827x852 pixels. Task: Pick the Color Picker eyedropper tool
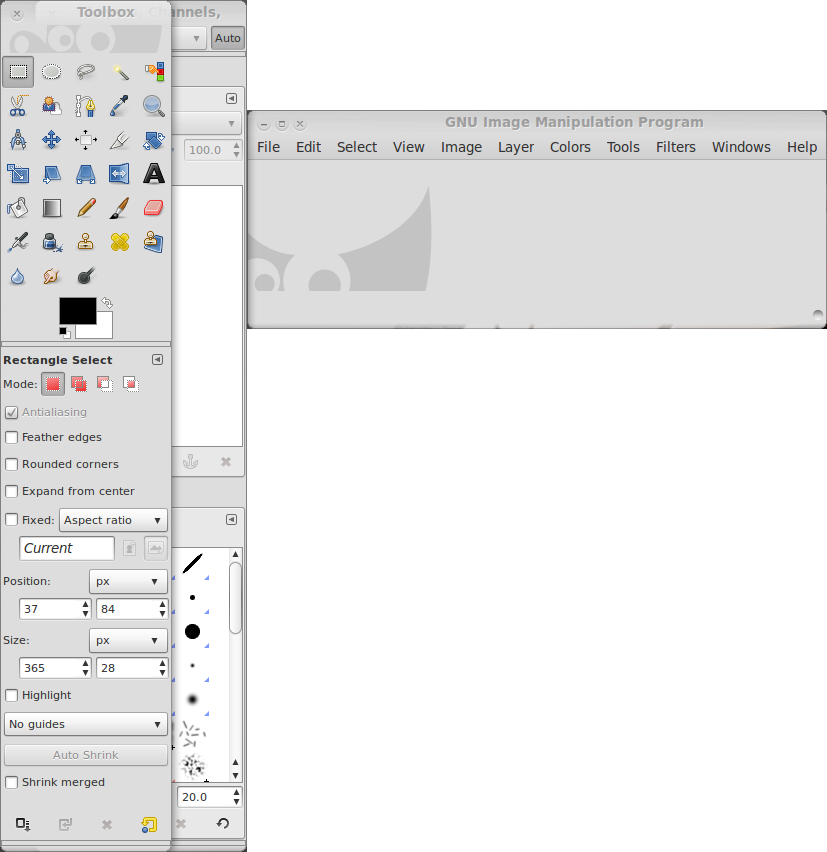(120, 106)
